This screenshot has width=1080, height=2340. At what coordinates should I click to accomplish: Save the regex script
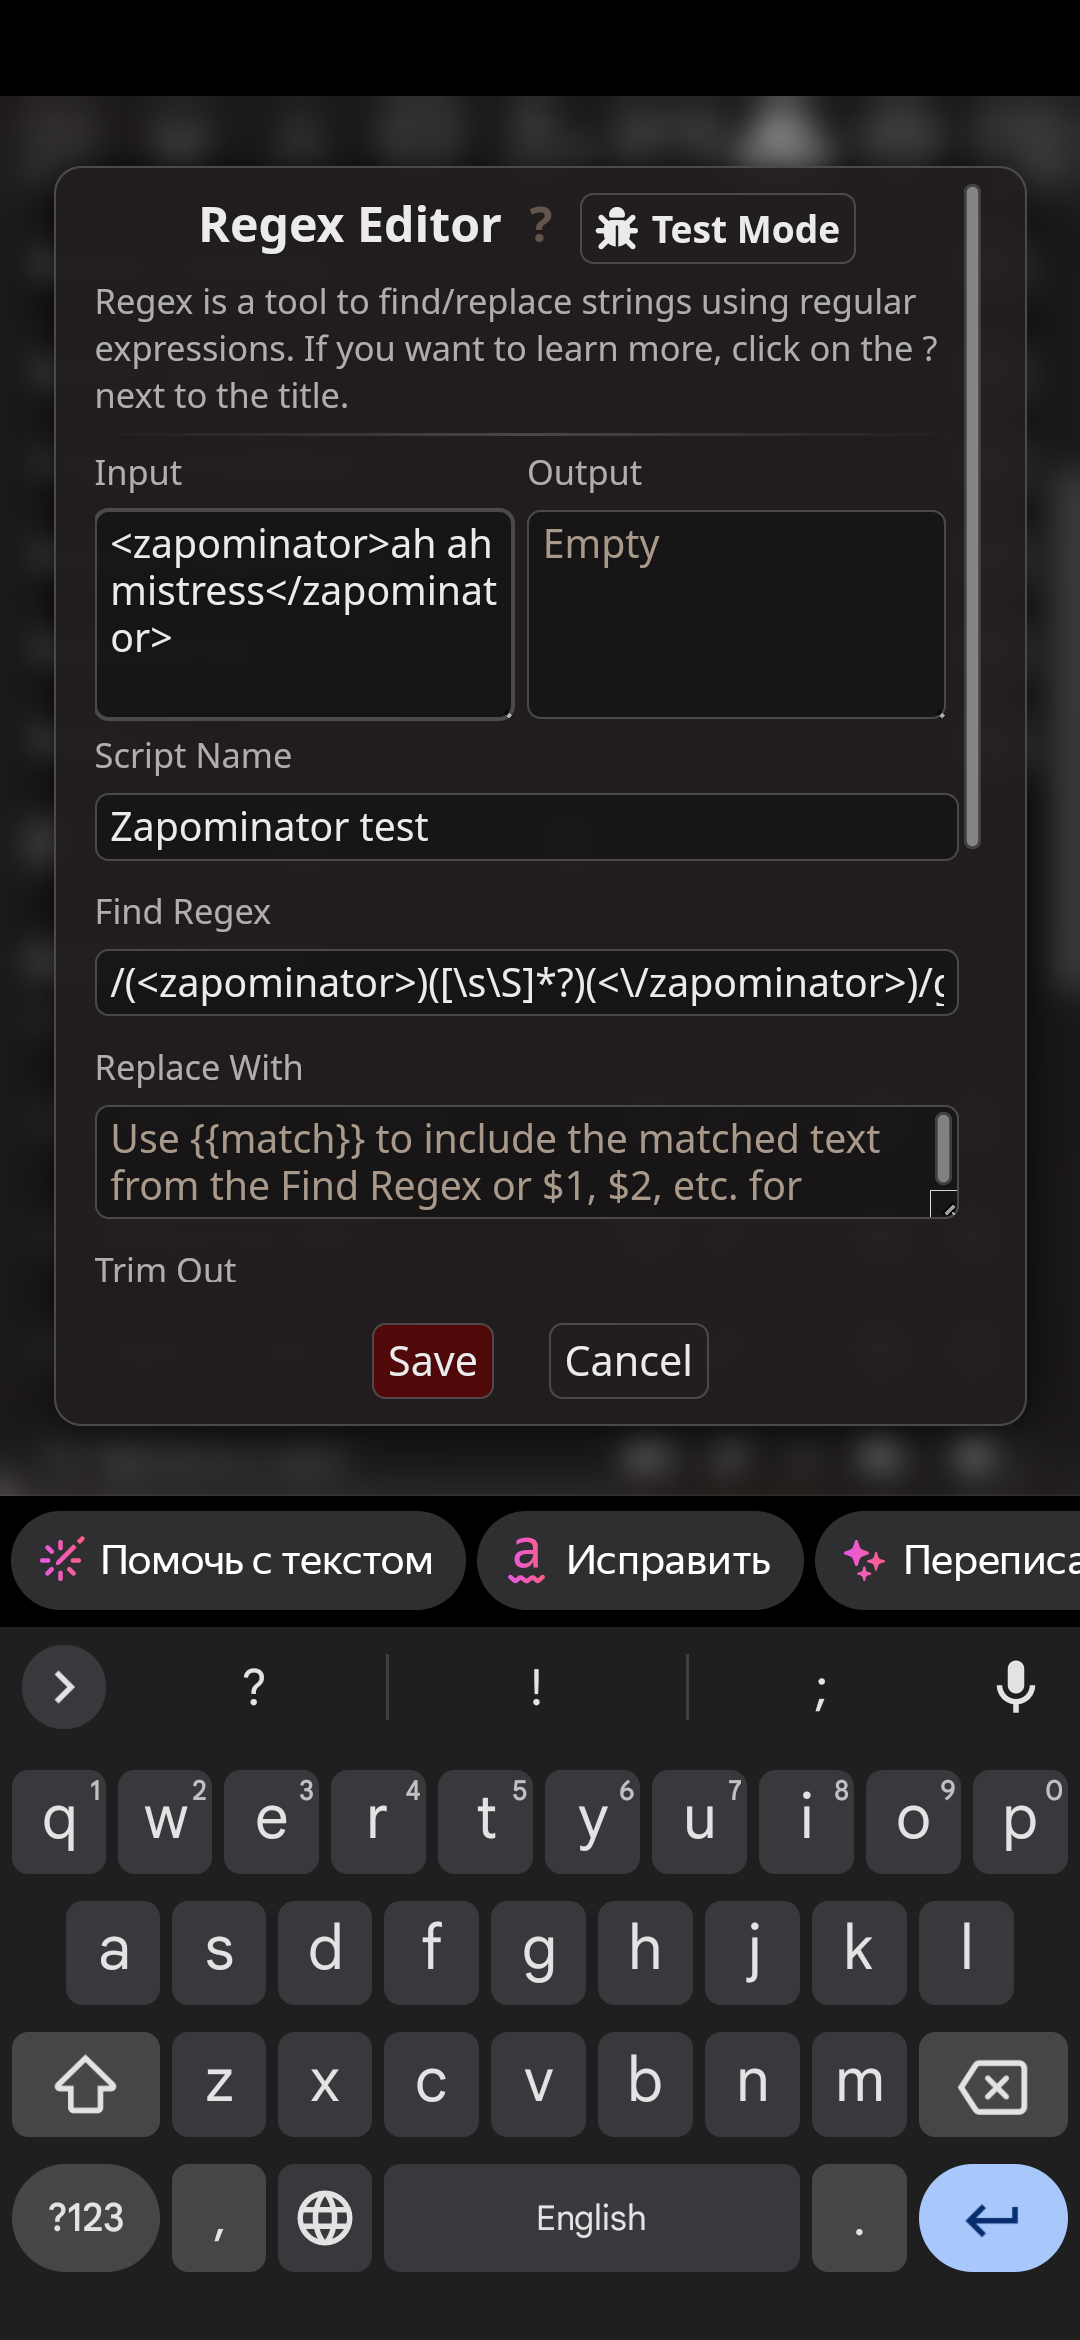(x=433, y=1361)
